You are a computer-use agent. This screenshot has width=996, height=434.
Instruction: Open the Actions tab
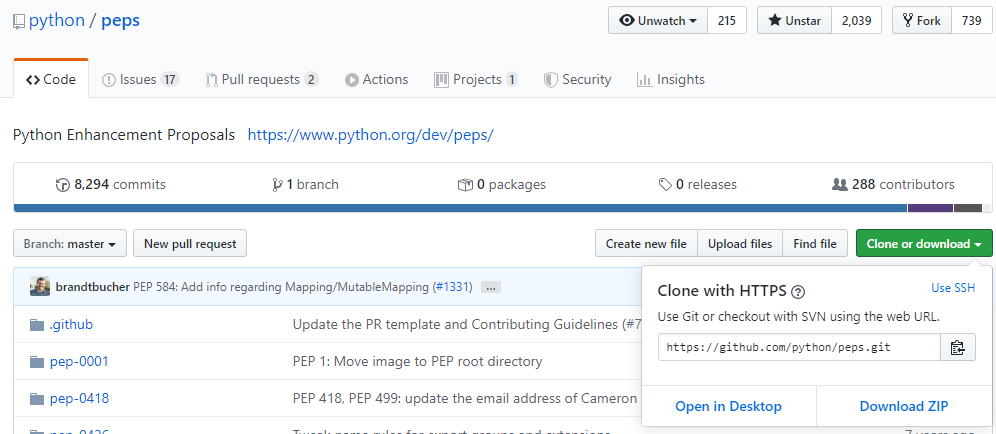(376, 79)
